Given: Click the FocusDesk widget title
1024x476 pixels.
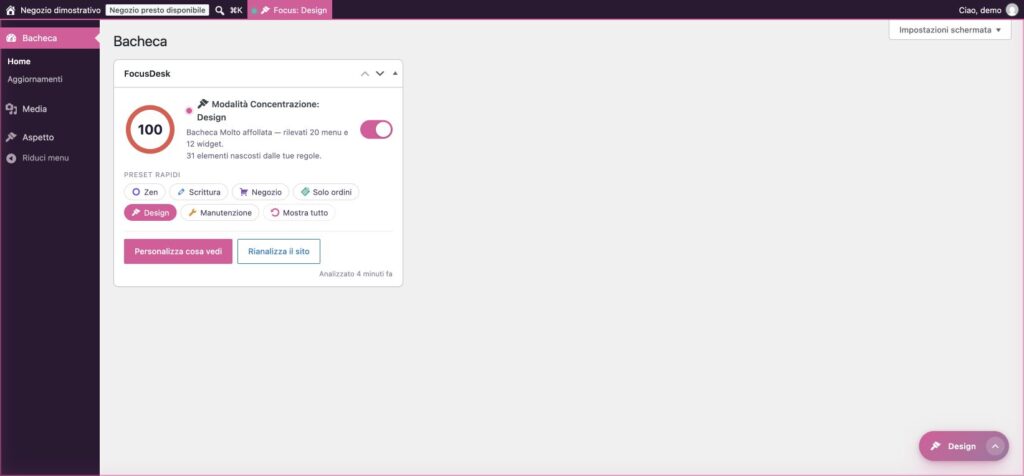Looking at the screenshot, I should click(x=147, y=74).
